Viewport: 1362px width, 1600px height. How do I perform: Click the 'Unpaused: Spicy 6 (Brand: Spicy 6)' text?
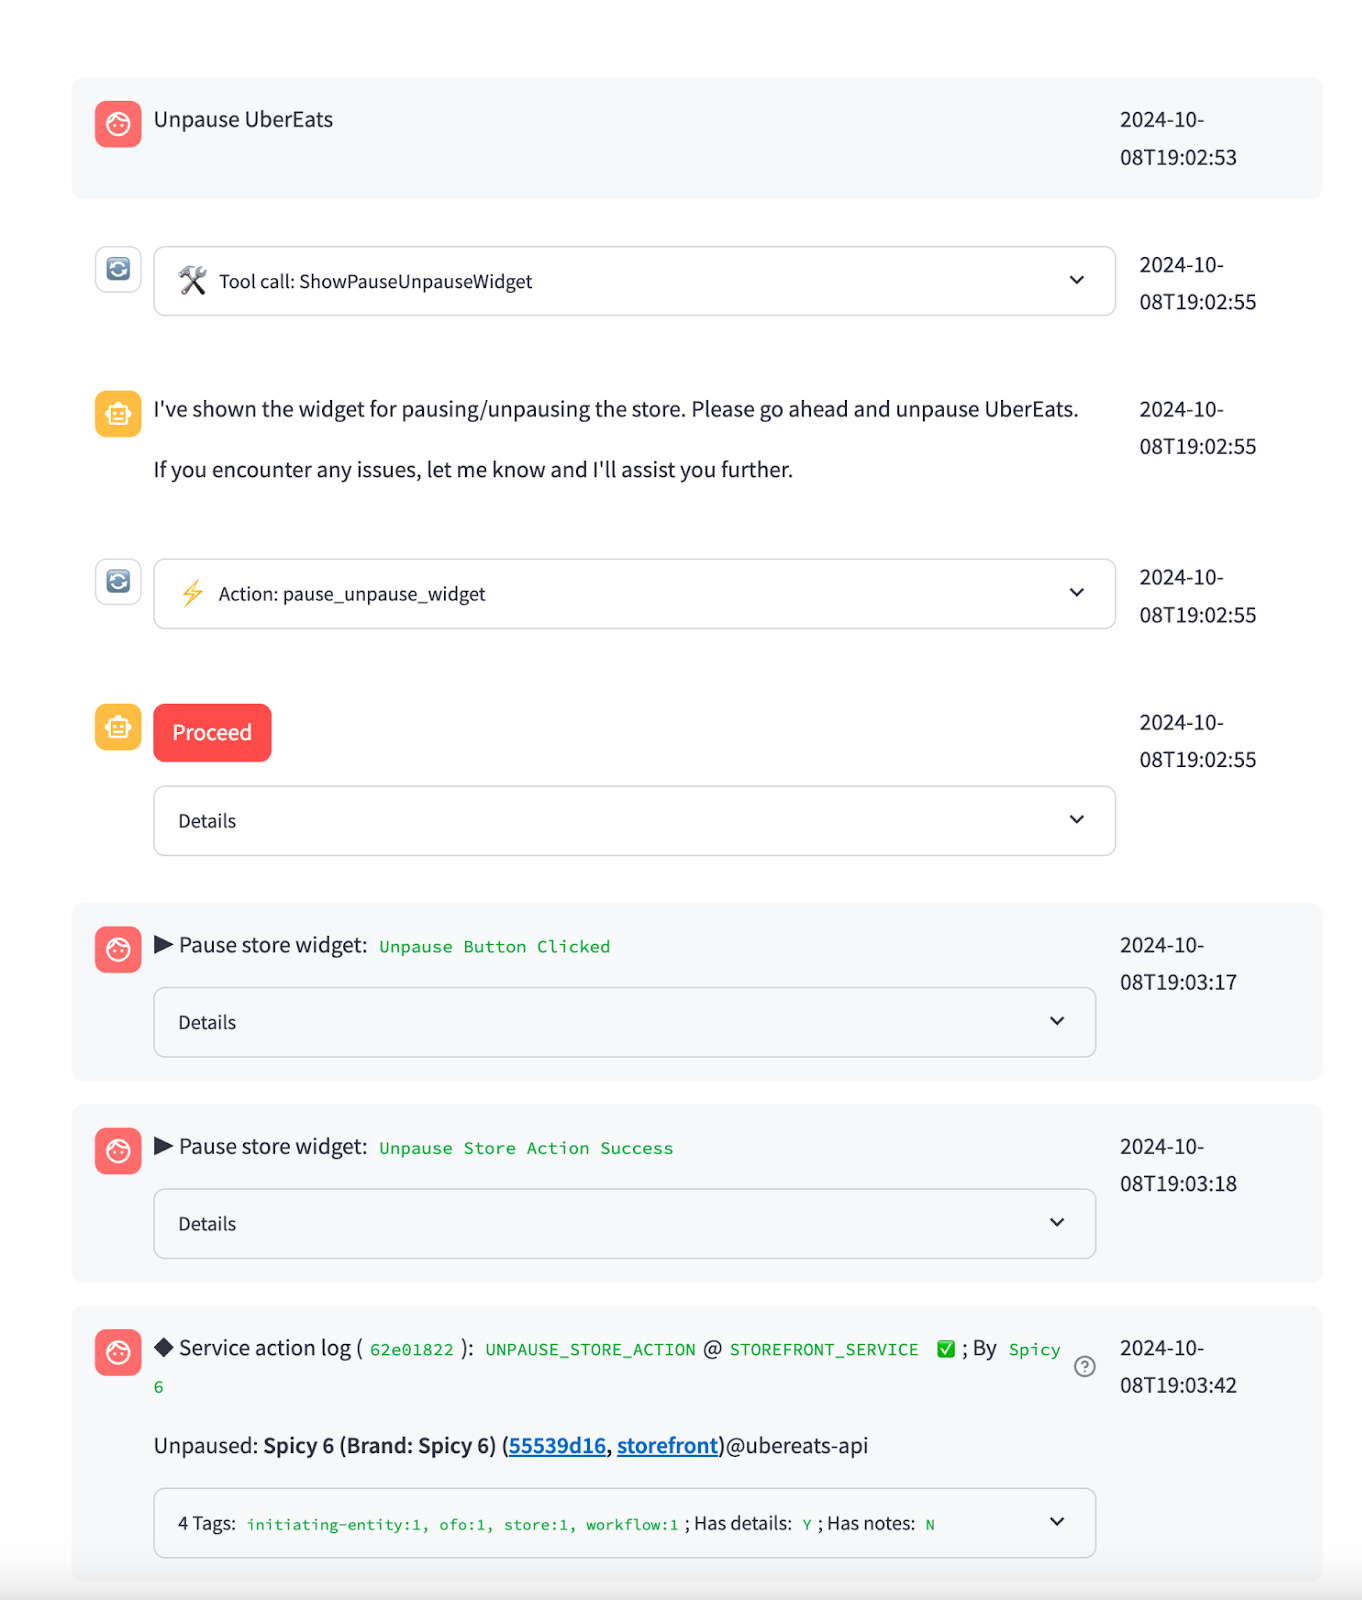325,1446
